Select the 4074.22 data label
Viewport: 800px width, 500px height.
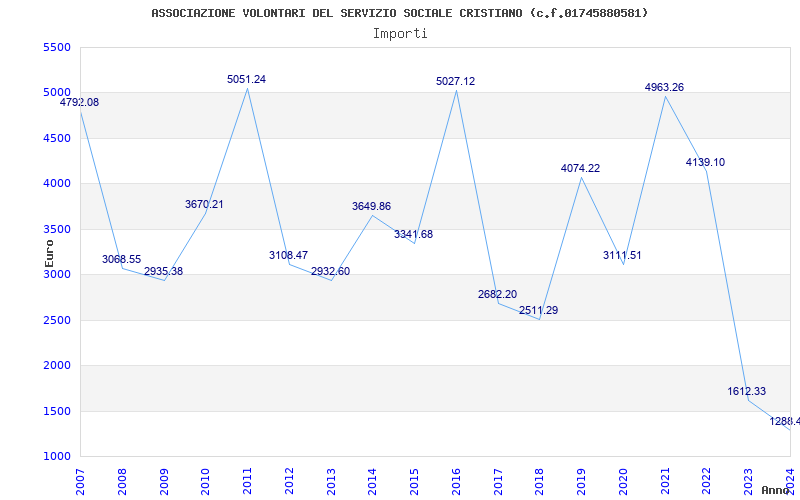tap(581, 168)
